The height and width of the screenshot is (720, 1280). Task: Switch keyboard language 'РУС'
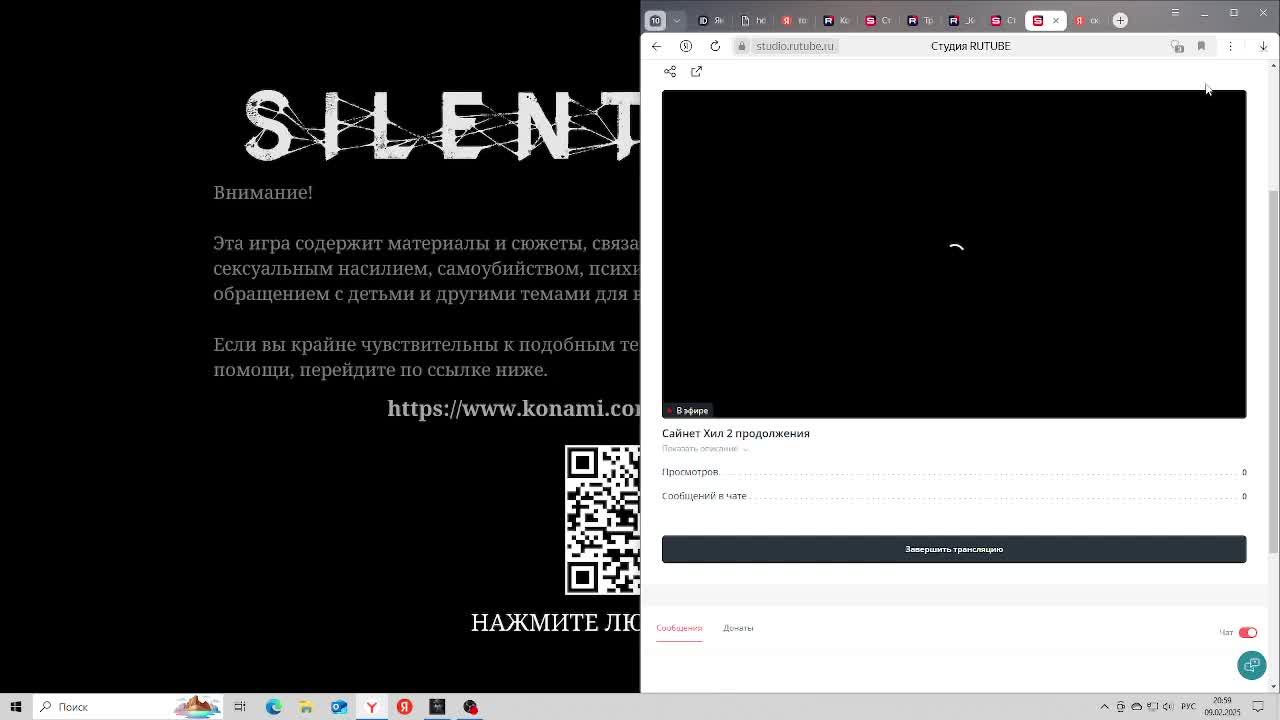coord(1188,707)
